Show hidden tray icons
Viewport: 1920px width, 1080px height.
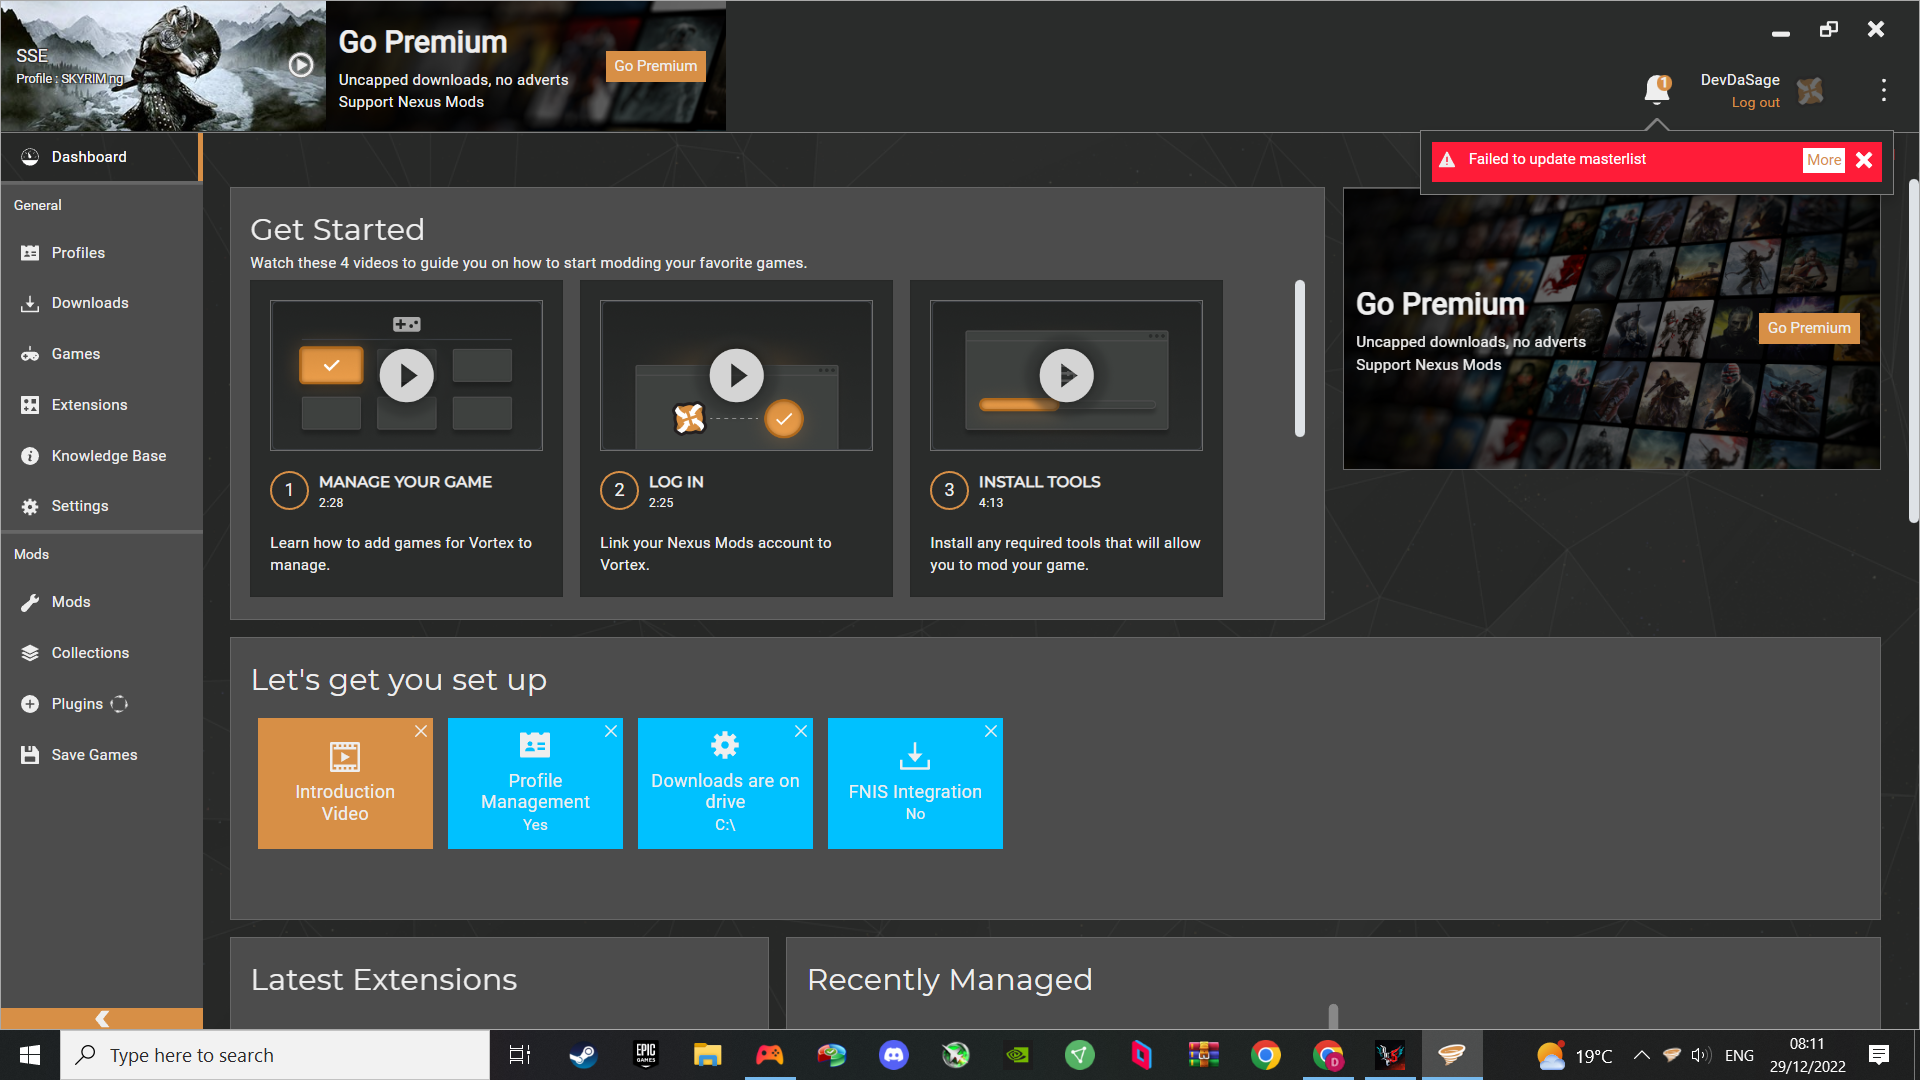(1641, 1054)
